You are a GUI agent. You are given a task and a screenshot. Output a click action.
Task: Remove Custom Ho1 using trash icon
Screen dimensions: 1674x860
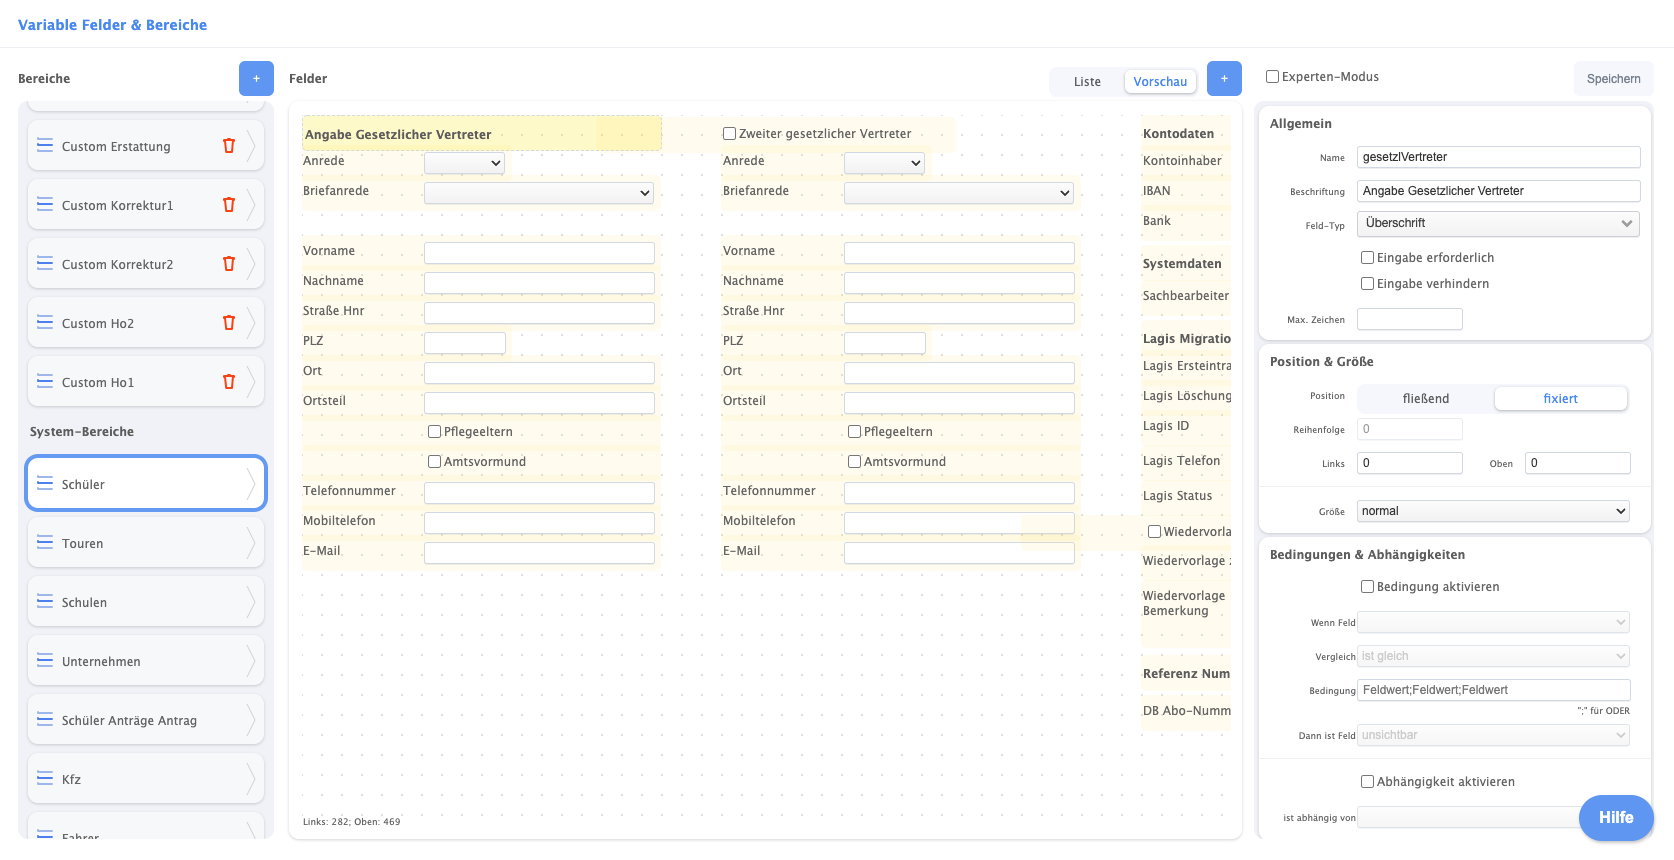pyautogui.click(x=229, y=382)
